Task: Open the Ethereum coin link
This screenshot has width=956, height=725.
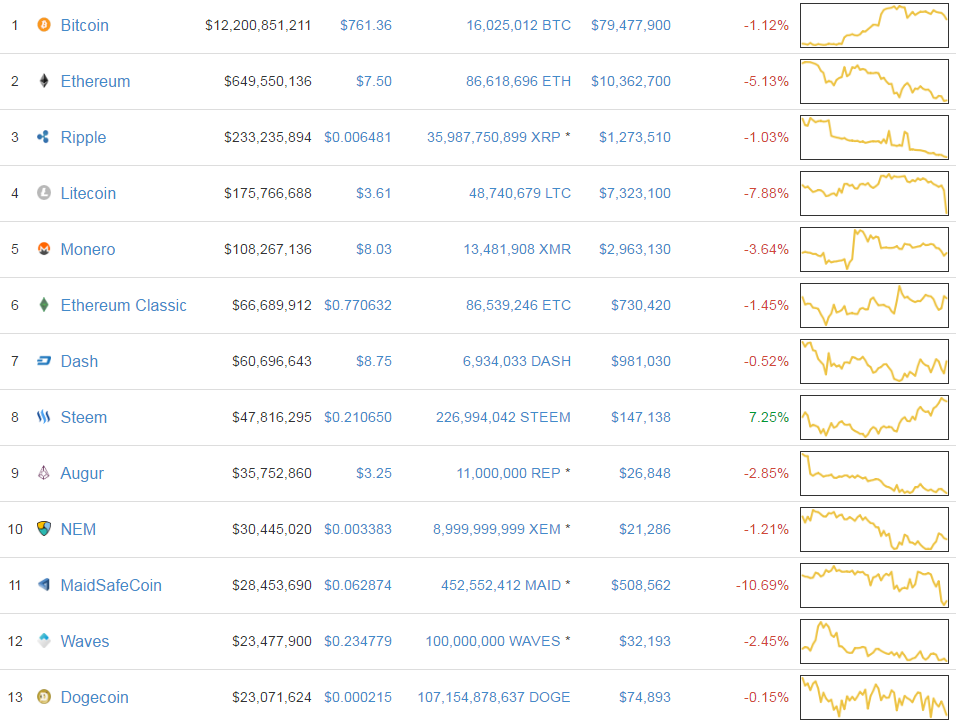Action: (95, 82)
